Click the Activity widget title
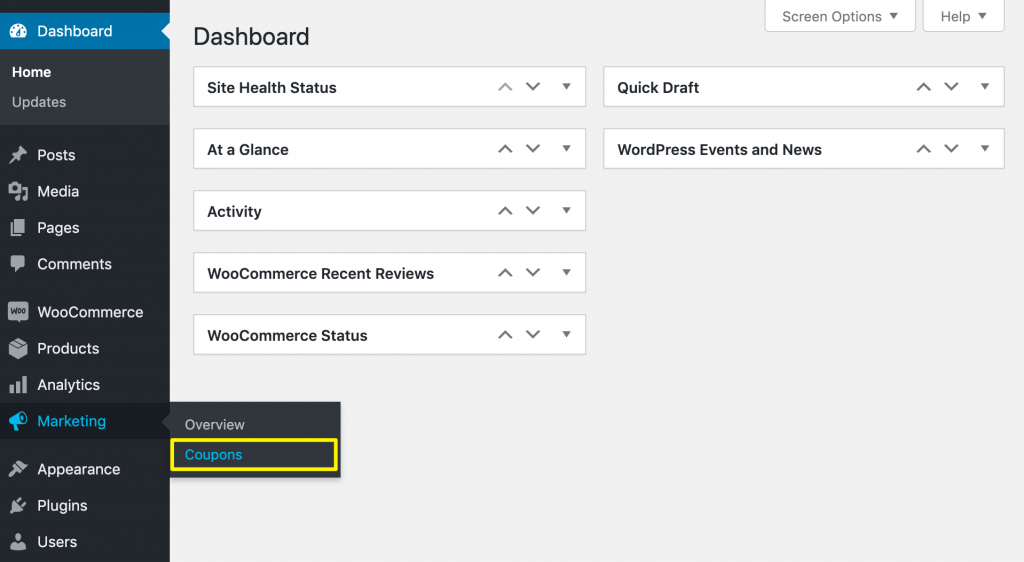Image resolution: width=1024 pixels, height=562 pixels. (234, 211)
